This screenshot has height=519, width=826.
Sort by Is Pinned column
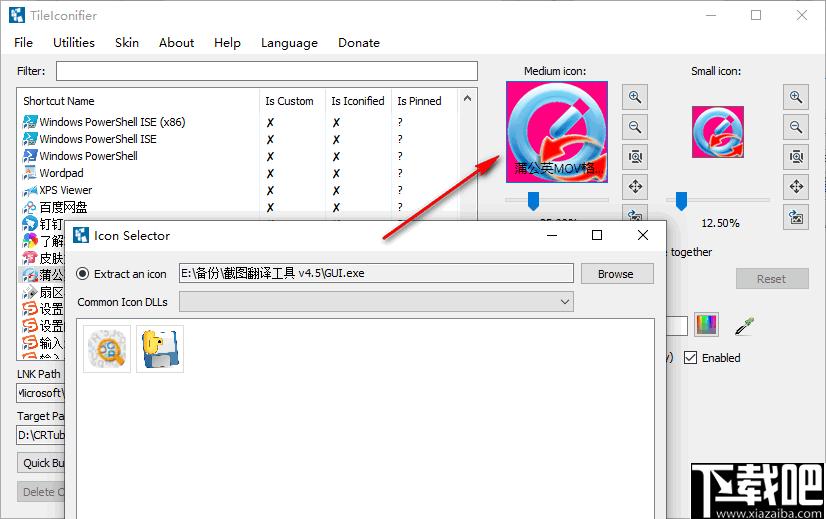[425, 101]
